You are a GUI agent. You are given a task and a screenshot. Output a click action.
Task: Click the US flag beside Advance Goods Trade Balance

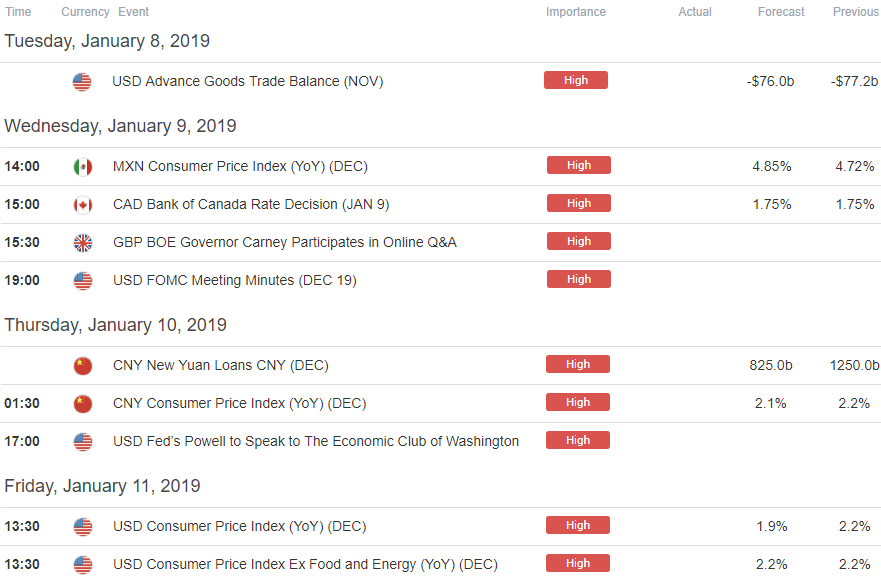coord(82,82)
